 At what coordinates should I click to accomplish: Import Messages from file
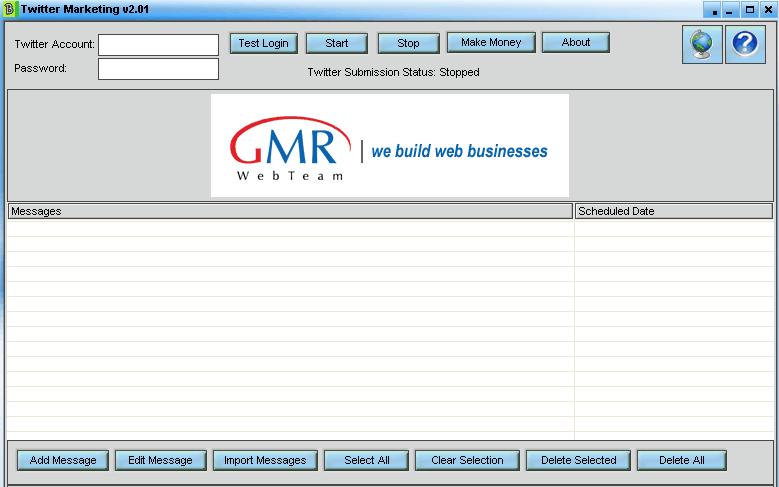(x=265, y=460)
